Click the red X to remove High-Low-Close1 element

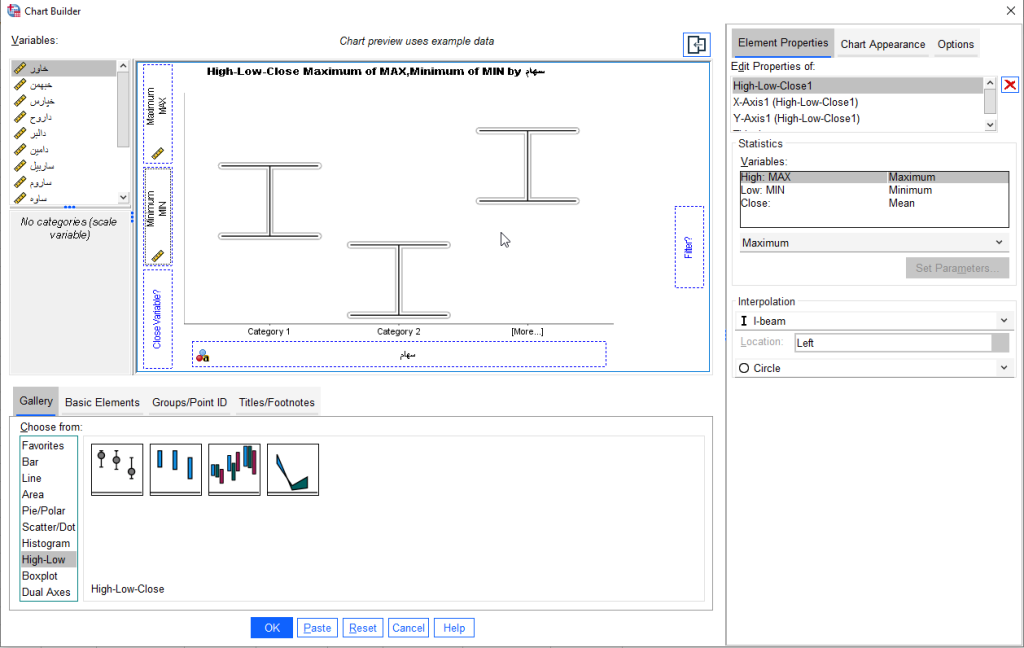pyautogui.click(x=1010, y=84)
